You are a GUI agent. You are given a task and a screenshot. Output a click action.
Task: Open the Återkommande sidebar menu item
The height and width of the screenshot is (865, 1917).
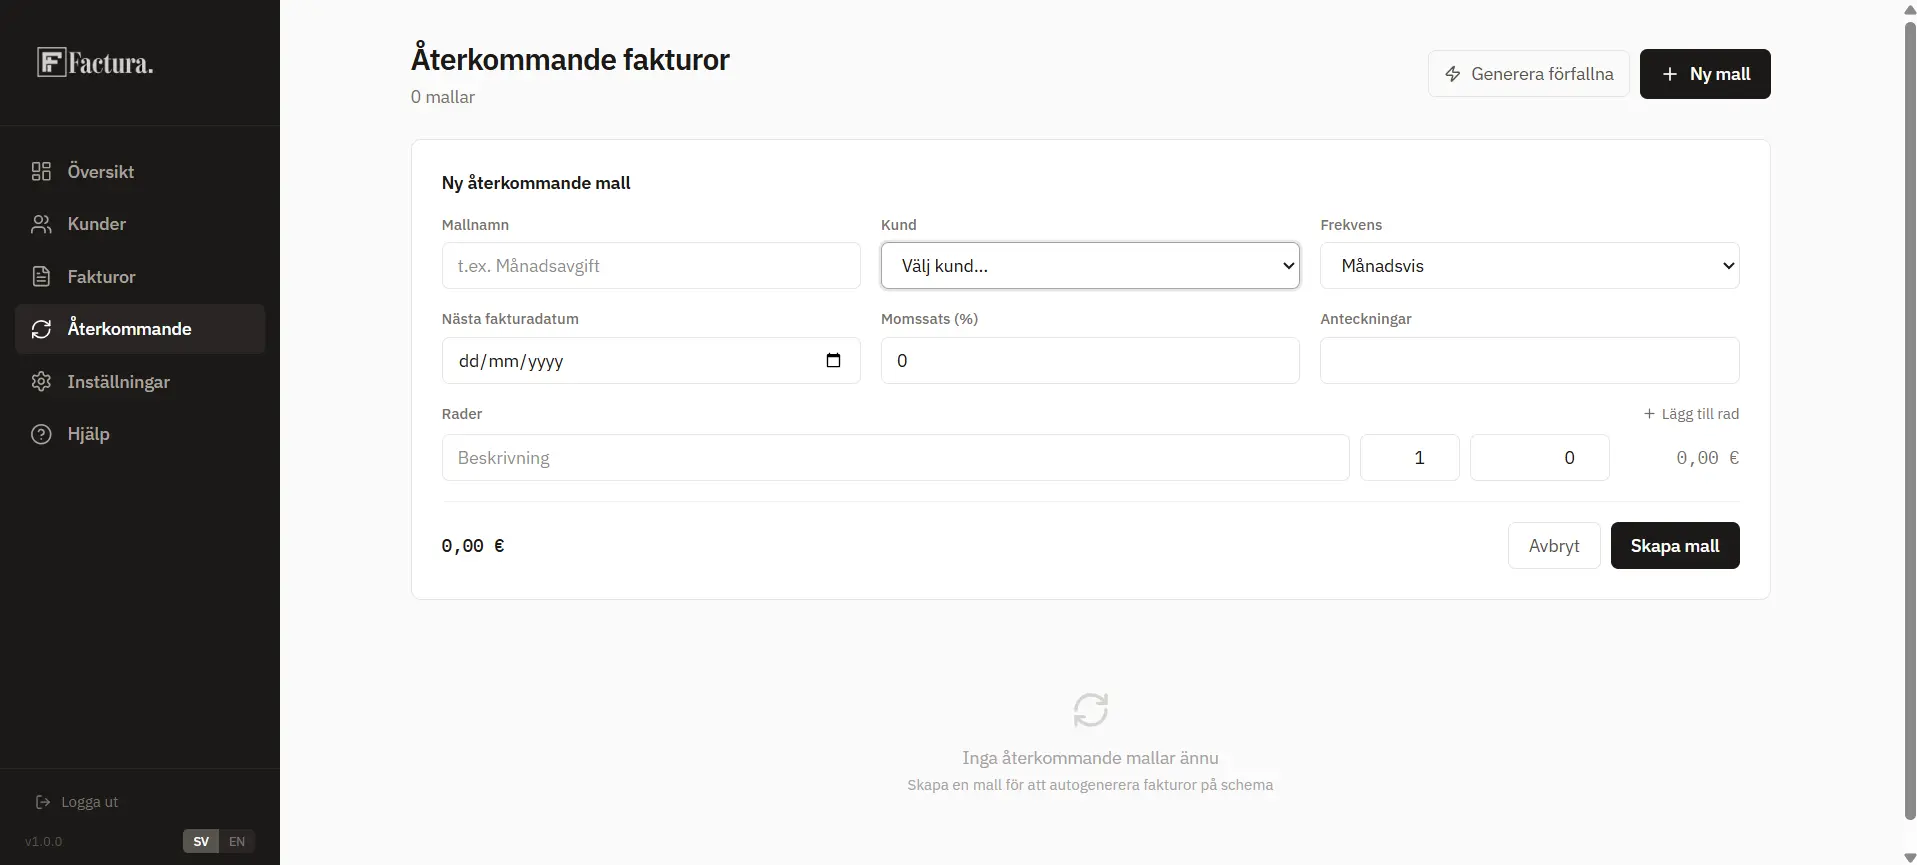pos(129,329)
